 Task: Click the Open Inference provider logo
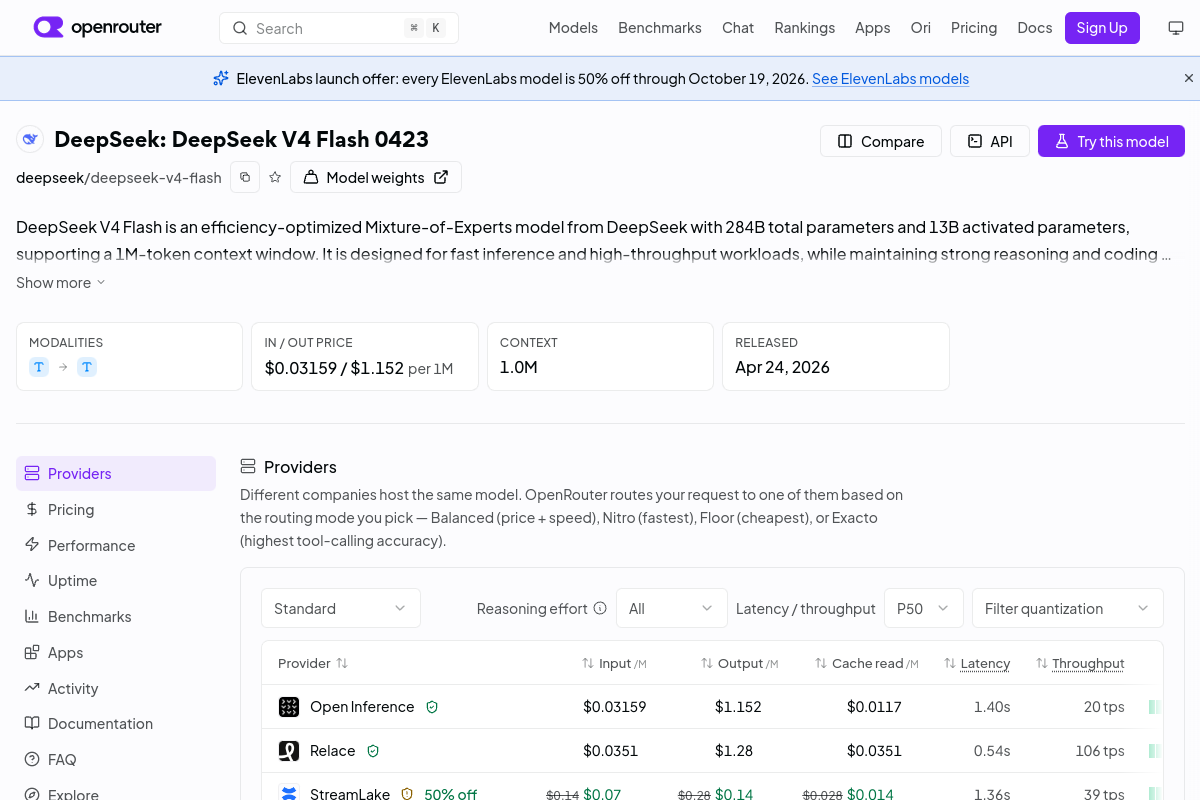point(289,707)
